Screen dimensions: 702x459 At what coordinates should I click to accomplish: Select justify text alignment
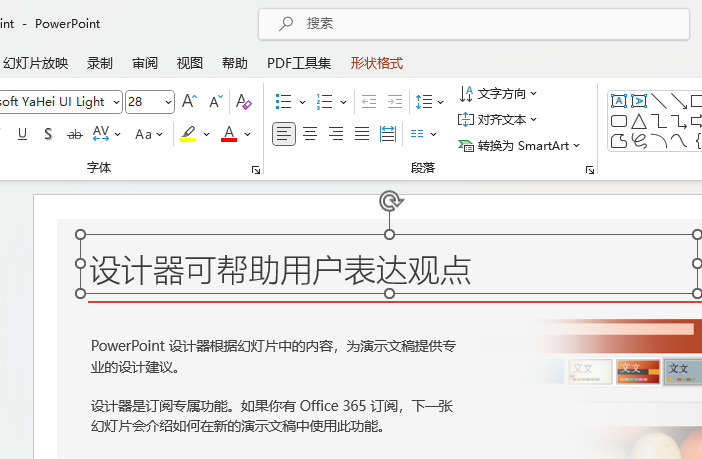(x=362, y=134)
